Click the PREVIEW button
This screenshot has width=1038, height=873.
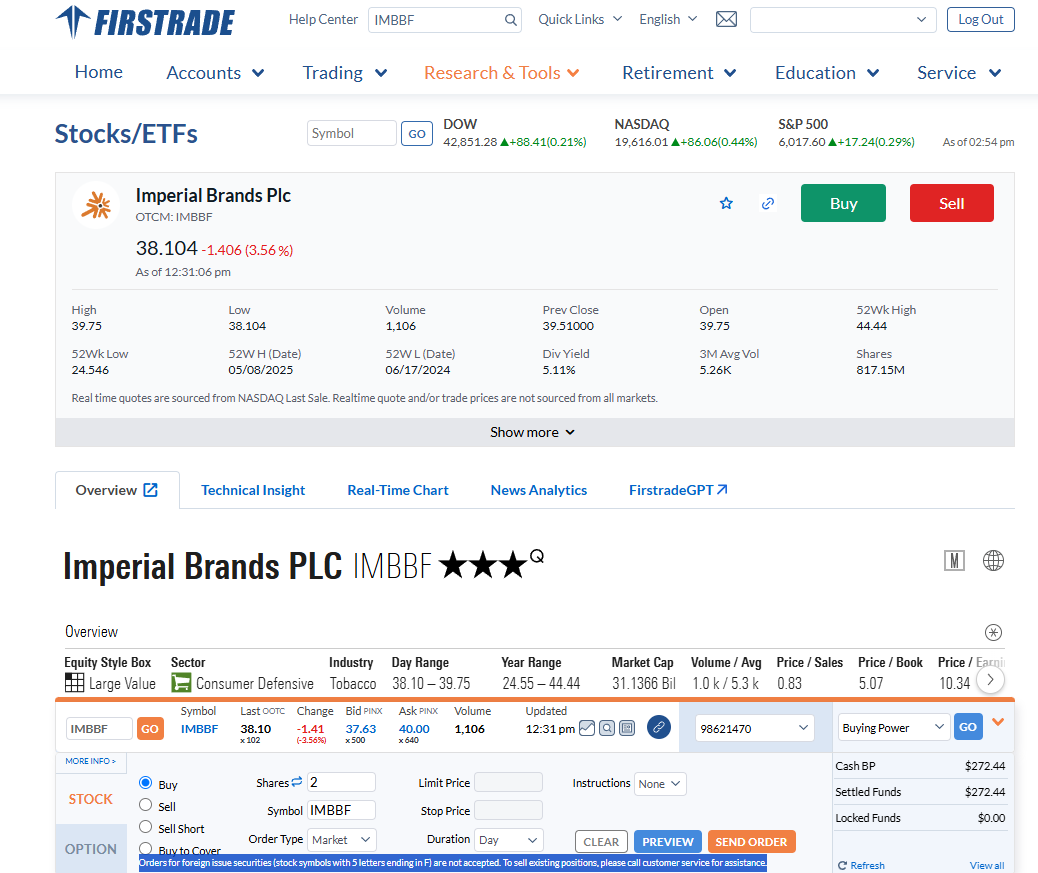668,842
